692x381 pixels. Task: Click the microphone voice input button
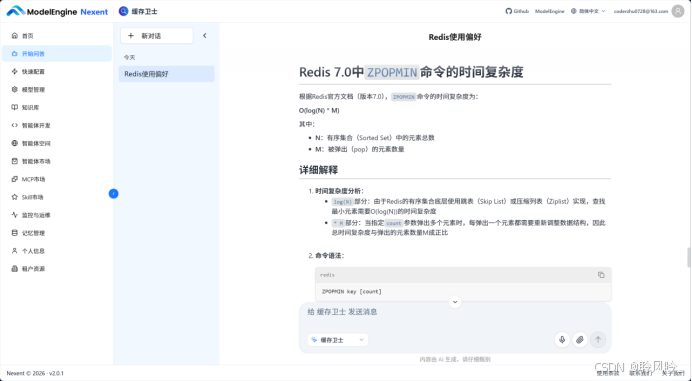[x=562, y=340]
